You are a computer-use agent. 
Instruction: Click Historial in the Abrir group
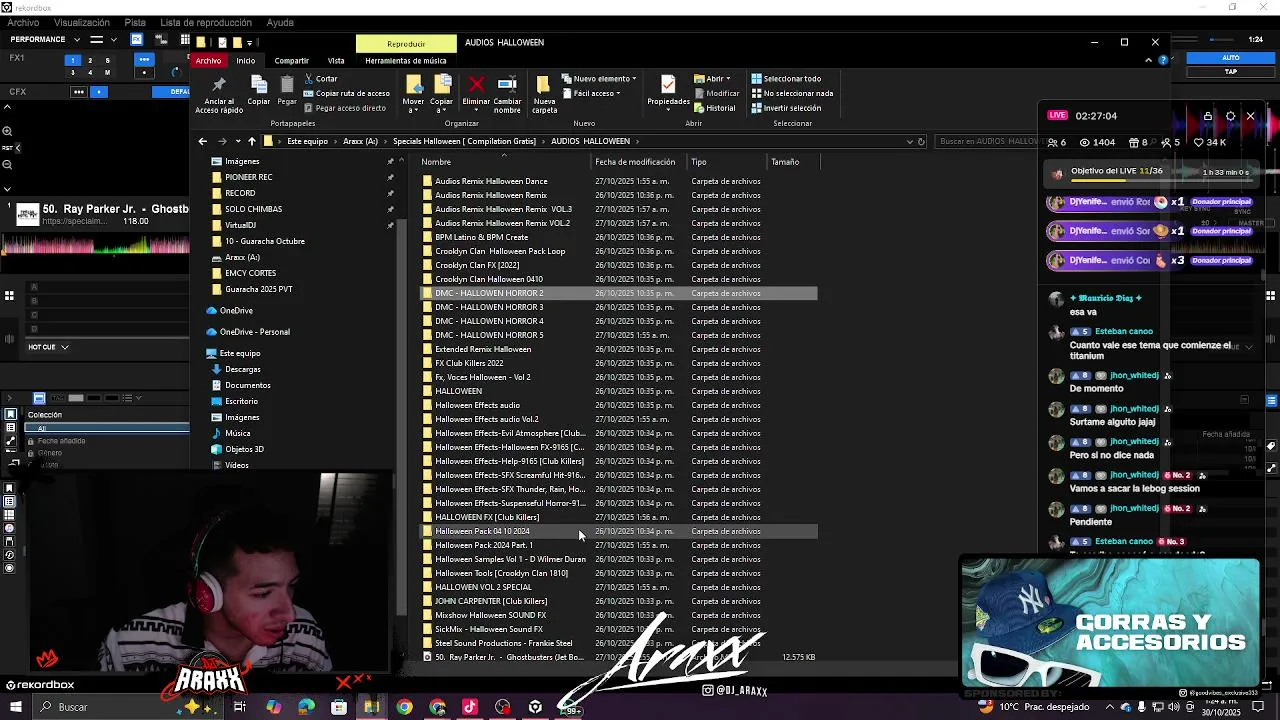[714, 108]
